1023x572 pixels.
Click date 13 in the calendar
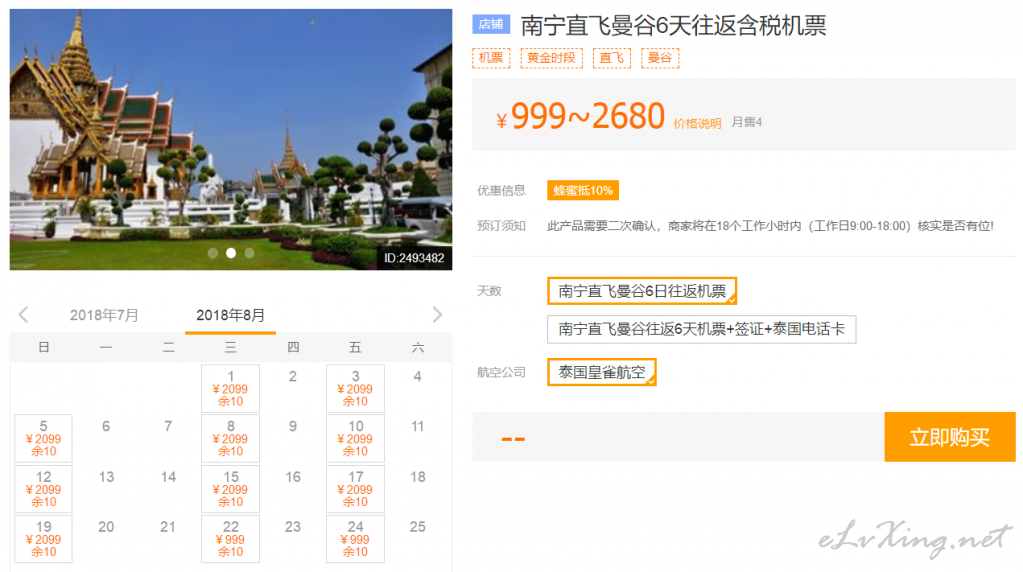click(106, 477)
